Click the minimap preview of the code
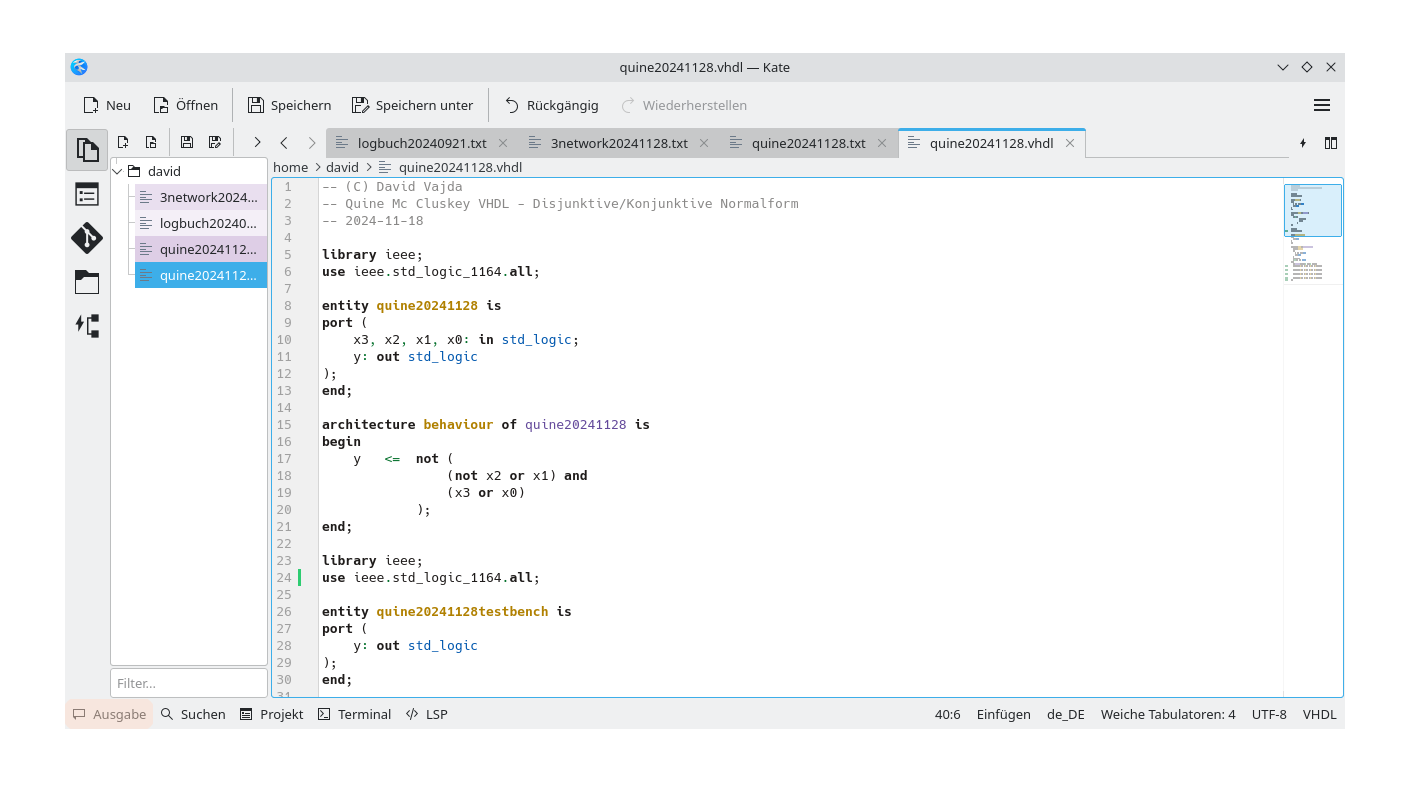The height and width of the screenshot is (806, 1410). click(x=1311, y=210)
